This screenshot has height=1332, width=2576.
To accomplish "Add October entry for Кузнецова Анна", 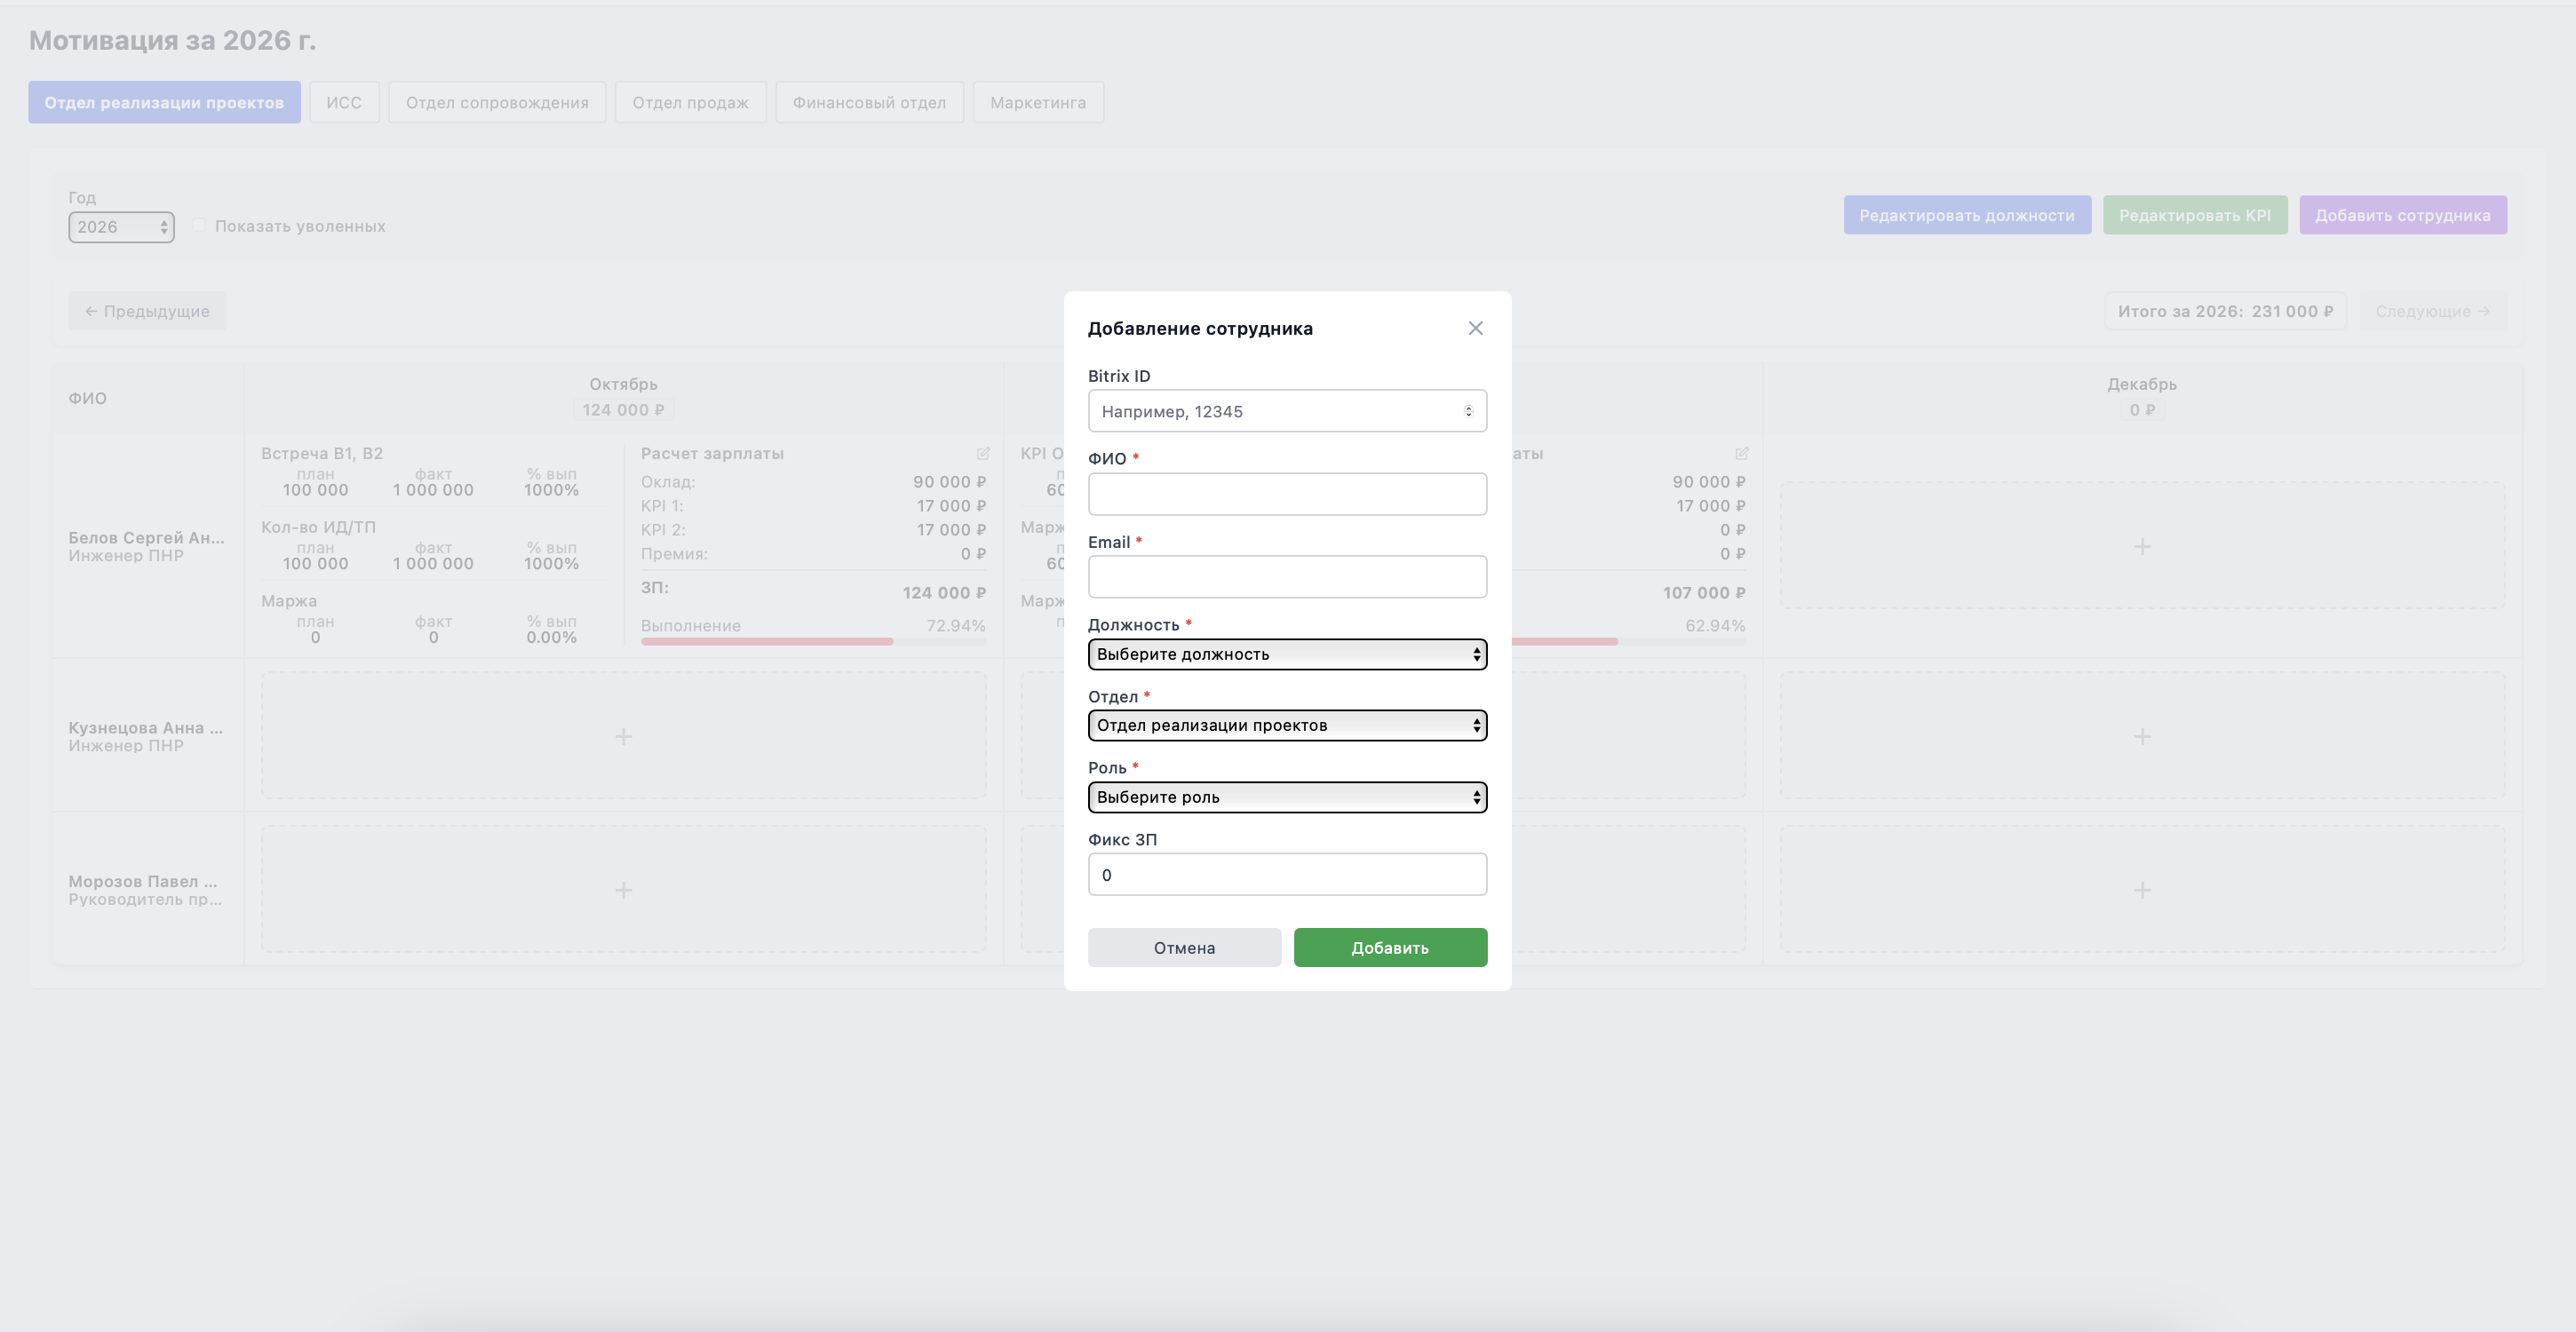I will tap(623, 736).
